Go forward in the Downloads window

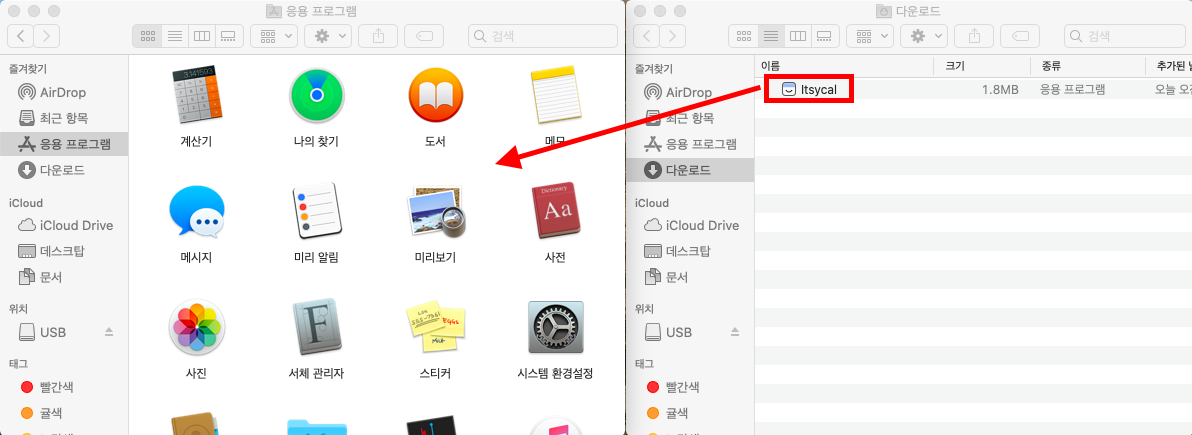(x=673, y=35)
